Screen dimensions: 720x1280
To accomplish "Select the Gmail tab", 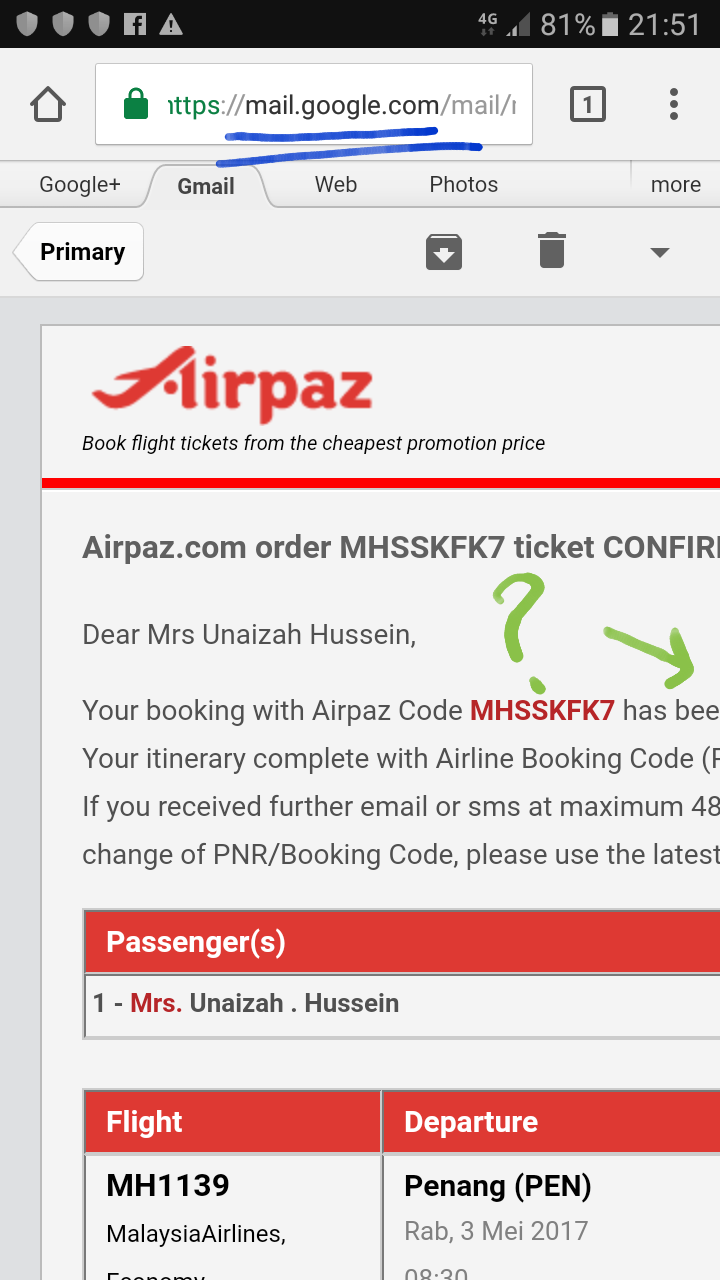I will tap(206, 186).
